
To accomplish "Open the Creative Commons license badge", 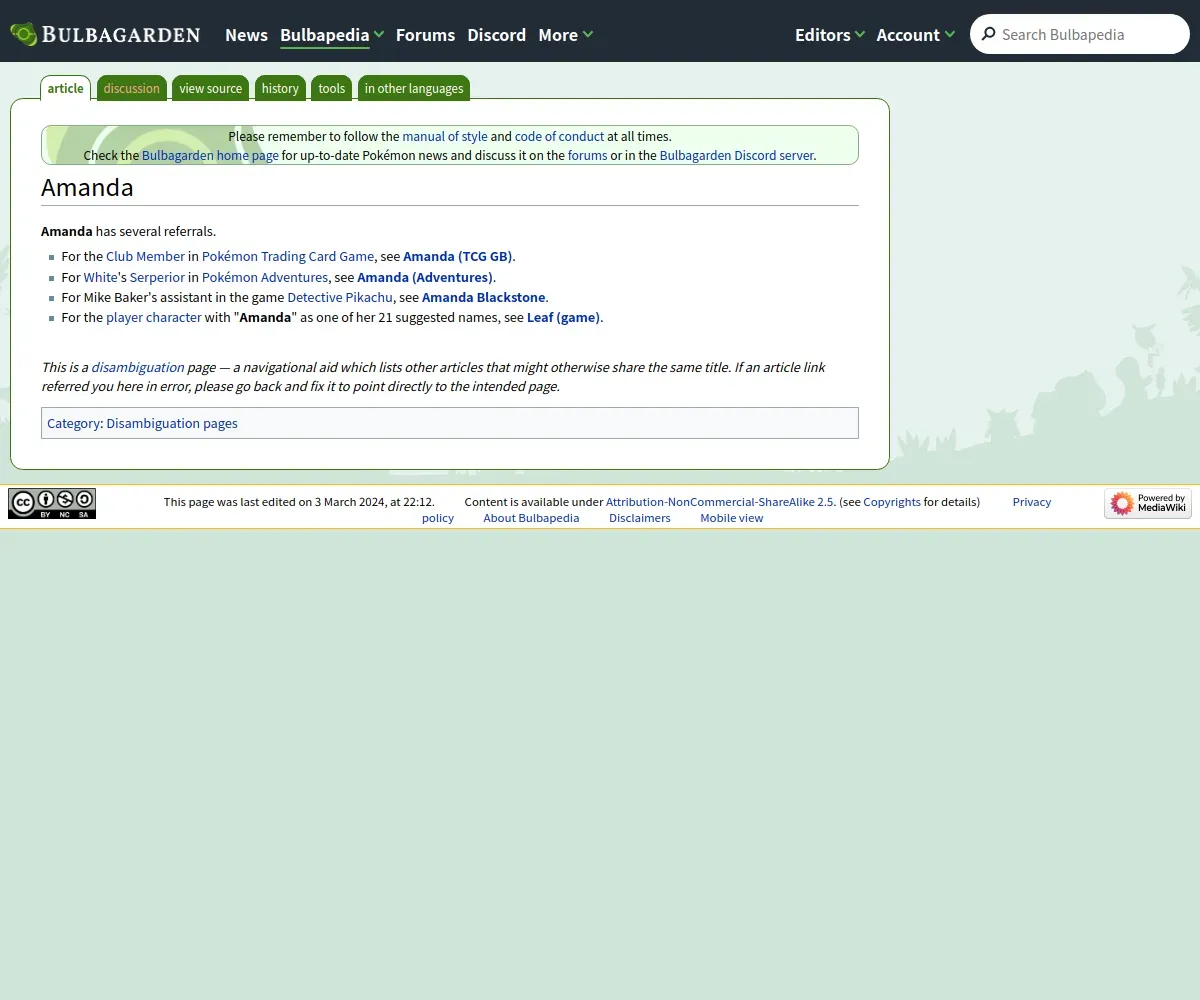I will click(x=52, y=503).
